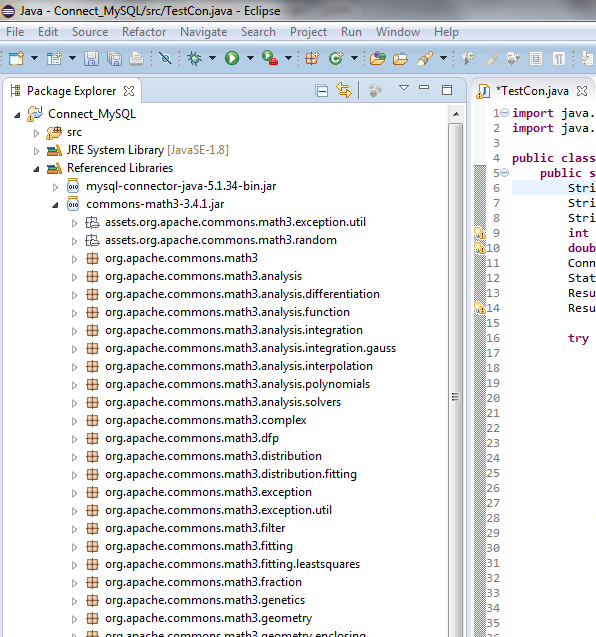
Task: Maximize the Package Explorer view
Action: [447, 90]
